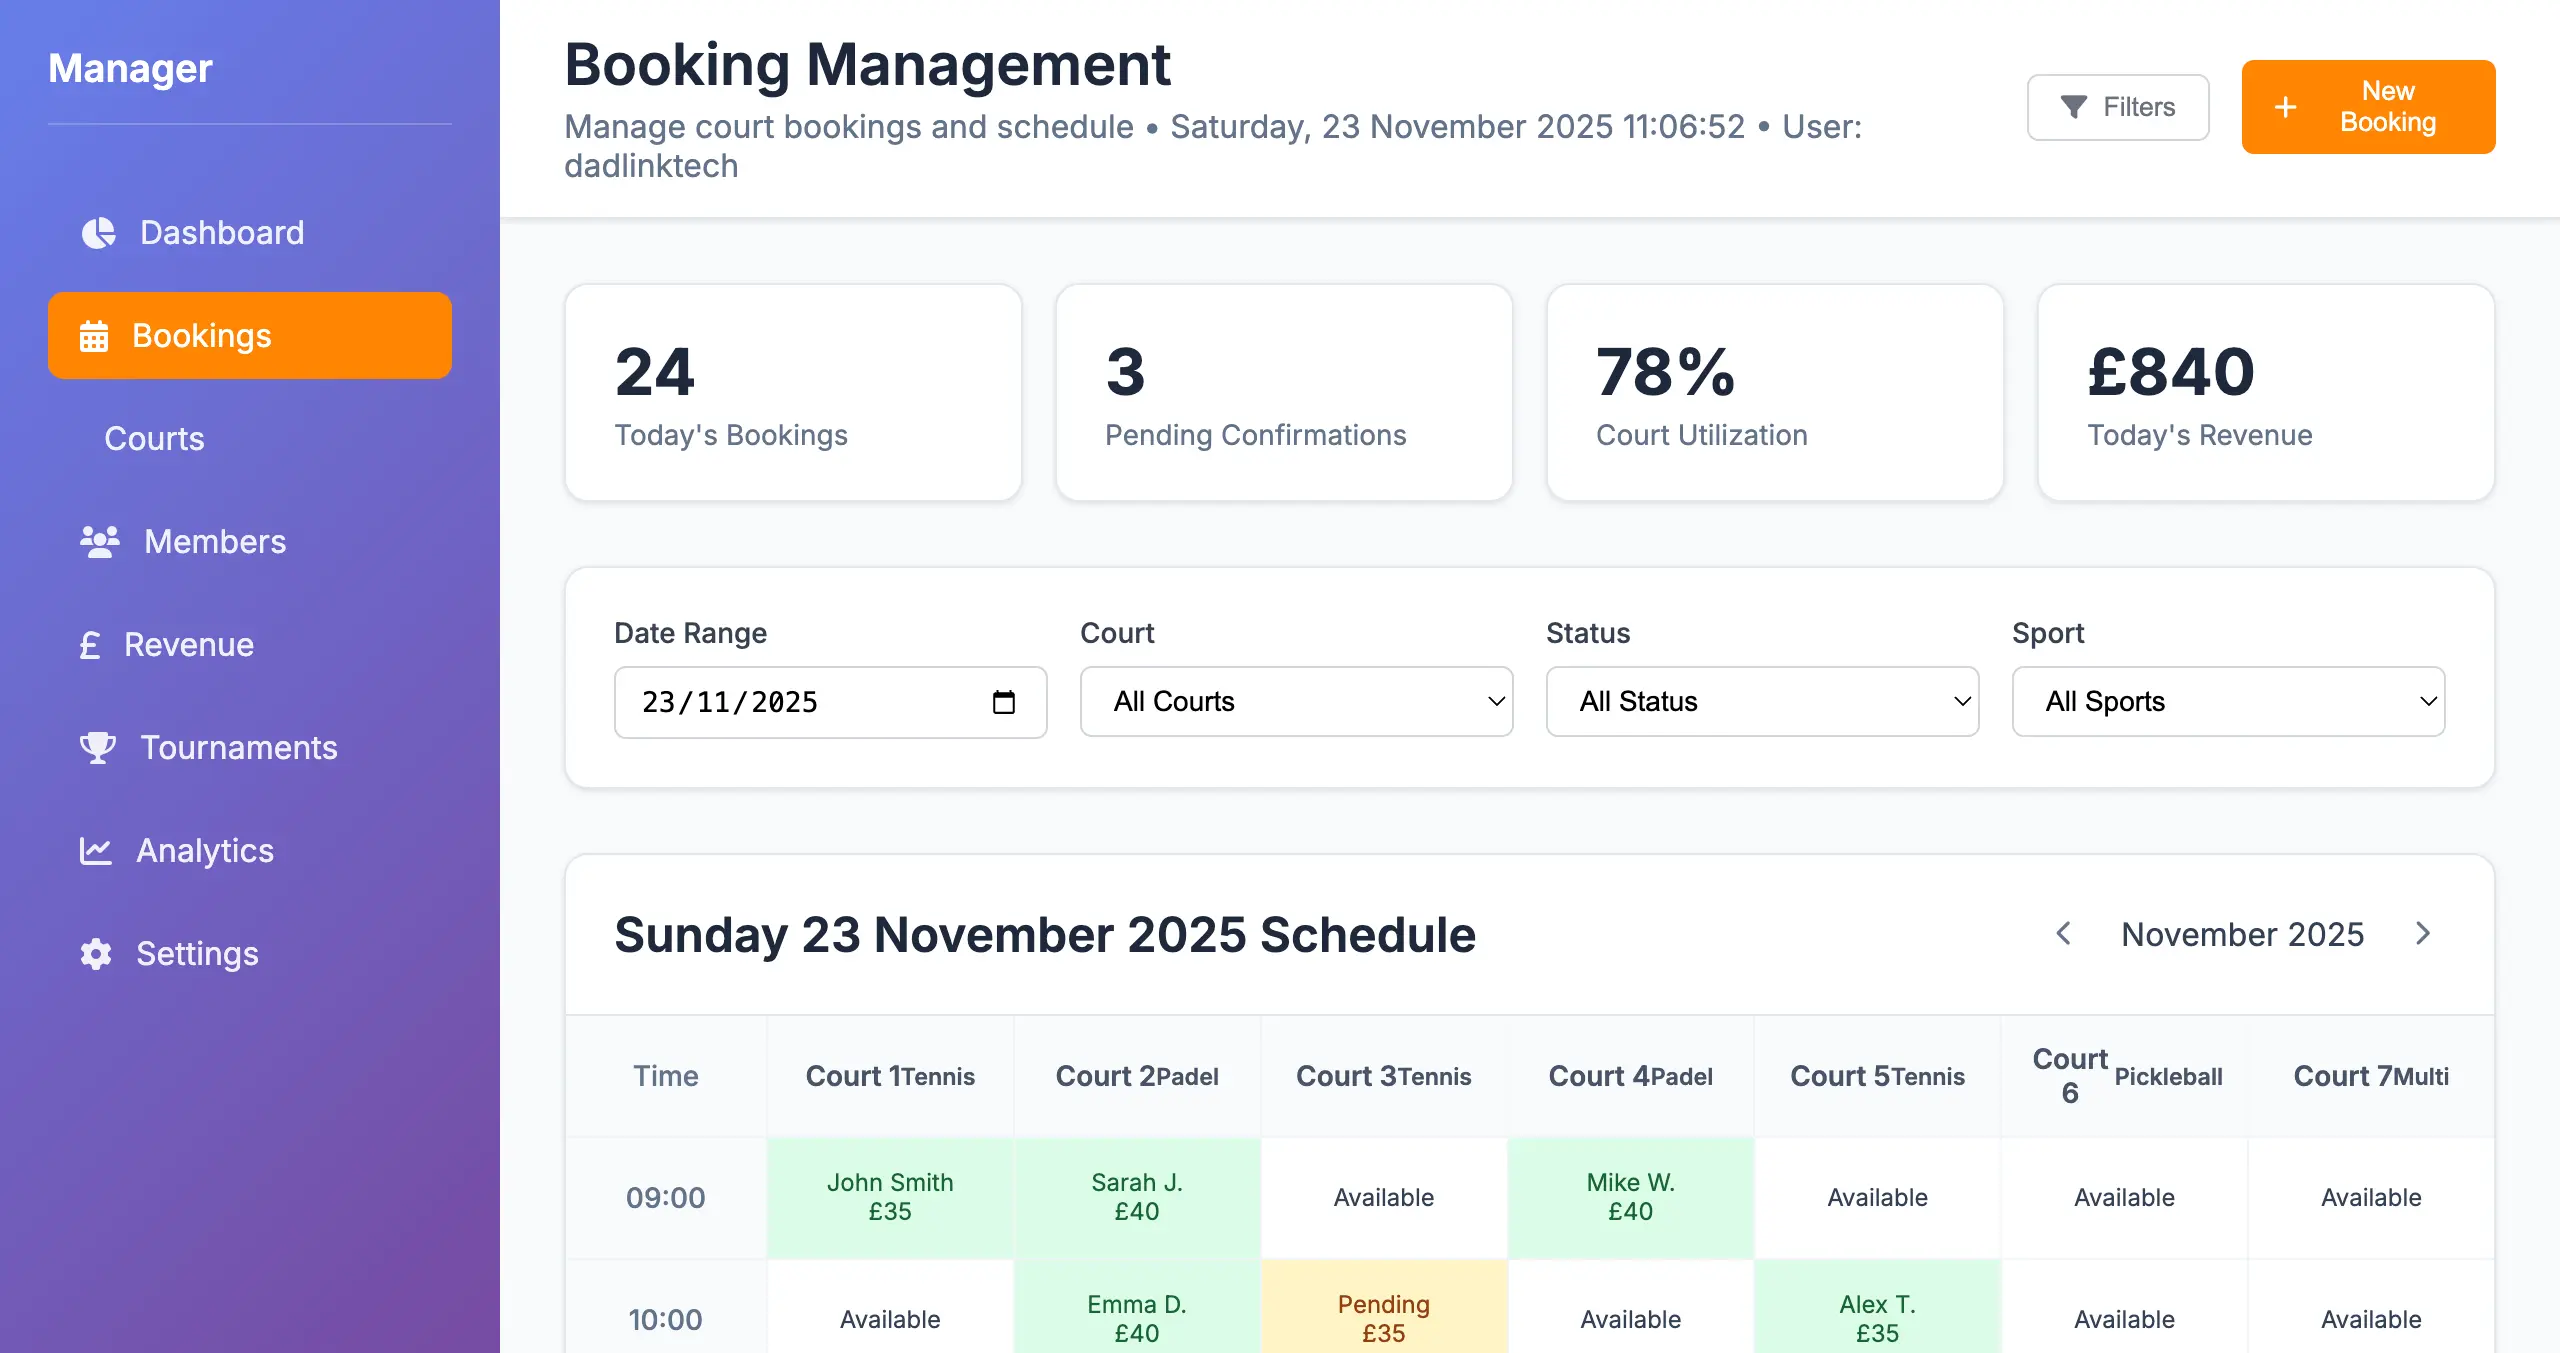
Task: Open the All Courts dropdown
Action: coord(1296,702)
